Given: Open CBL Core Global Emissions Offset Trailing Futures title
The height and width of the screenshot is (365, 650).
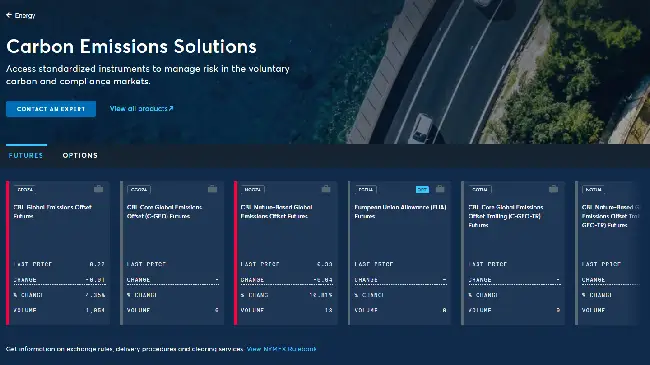Looking at the screenshot, I should [506, 216].
